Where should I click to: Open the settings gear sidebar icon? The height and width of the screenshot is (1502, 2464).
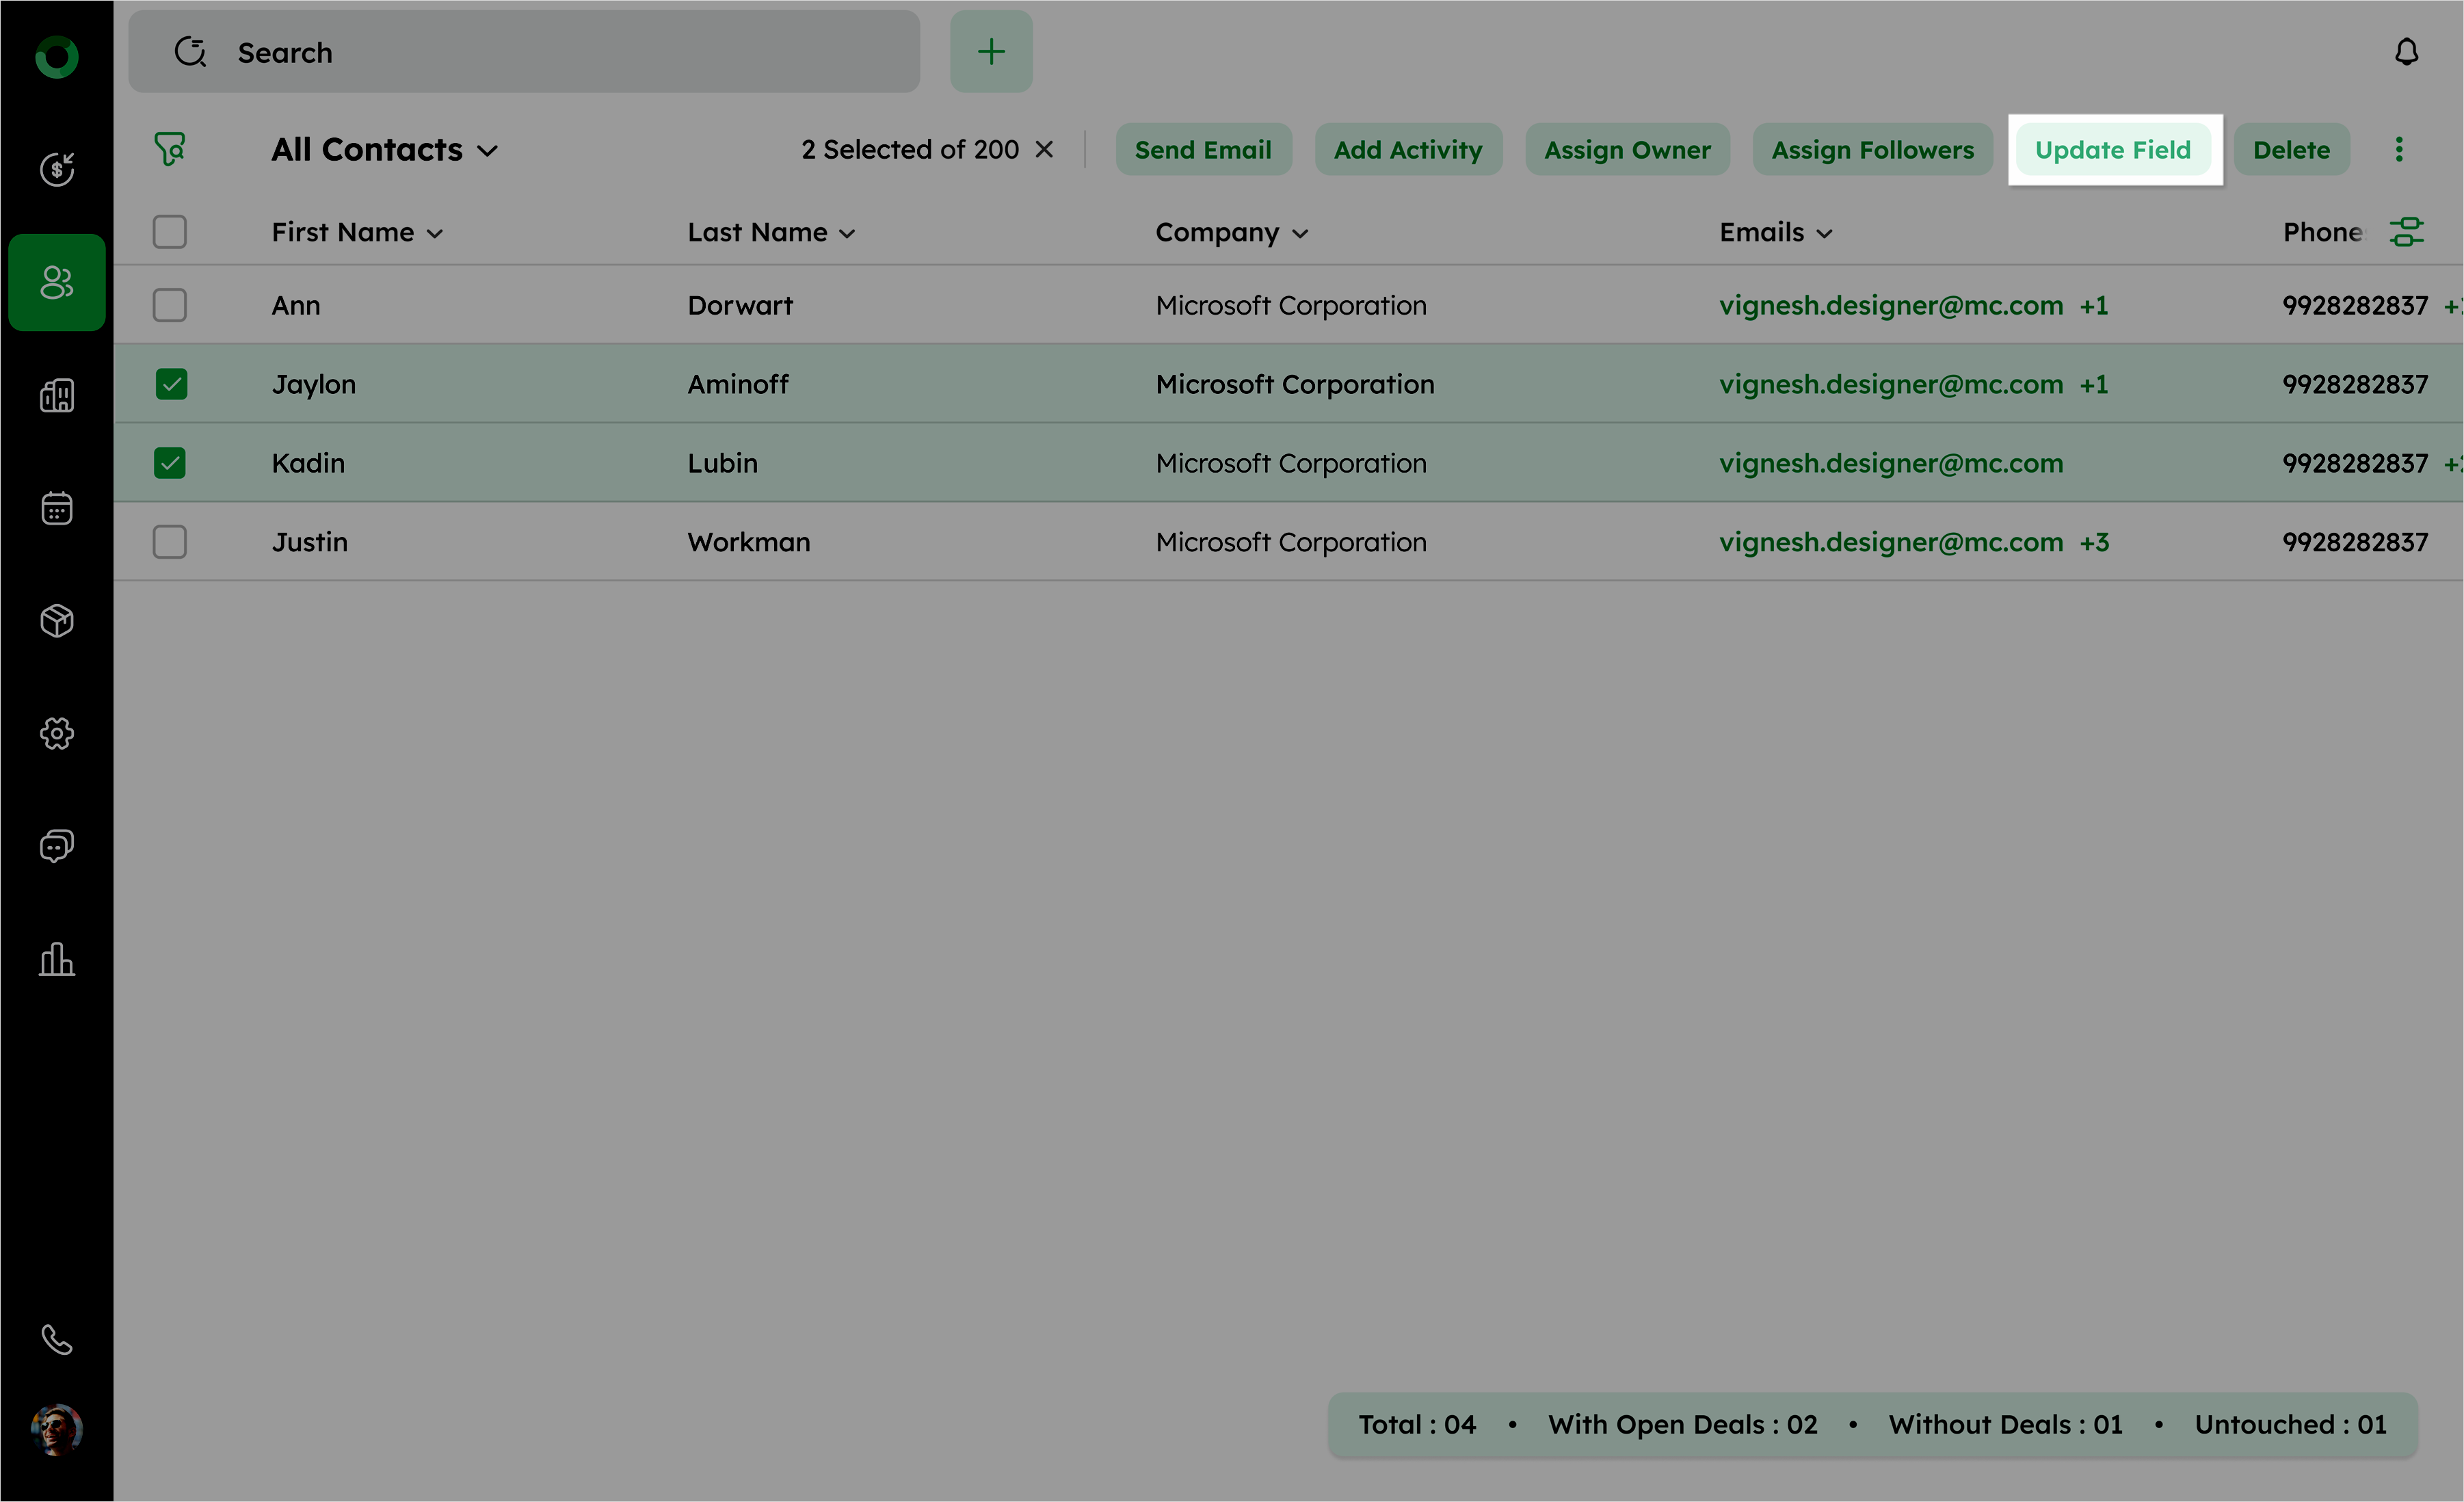57,734
